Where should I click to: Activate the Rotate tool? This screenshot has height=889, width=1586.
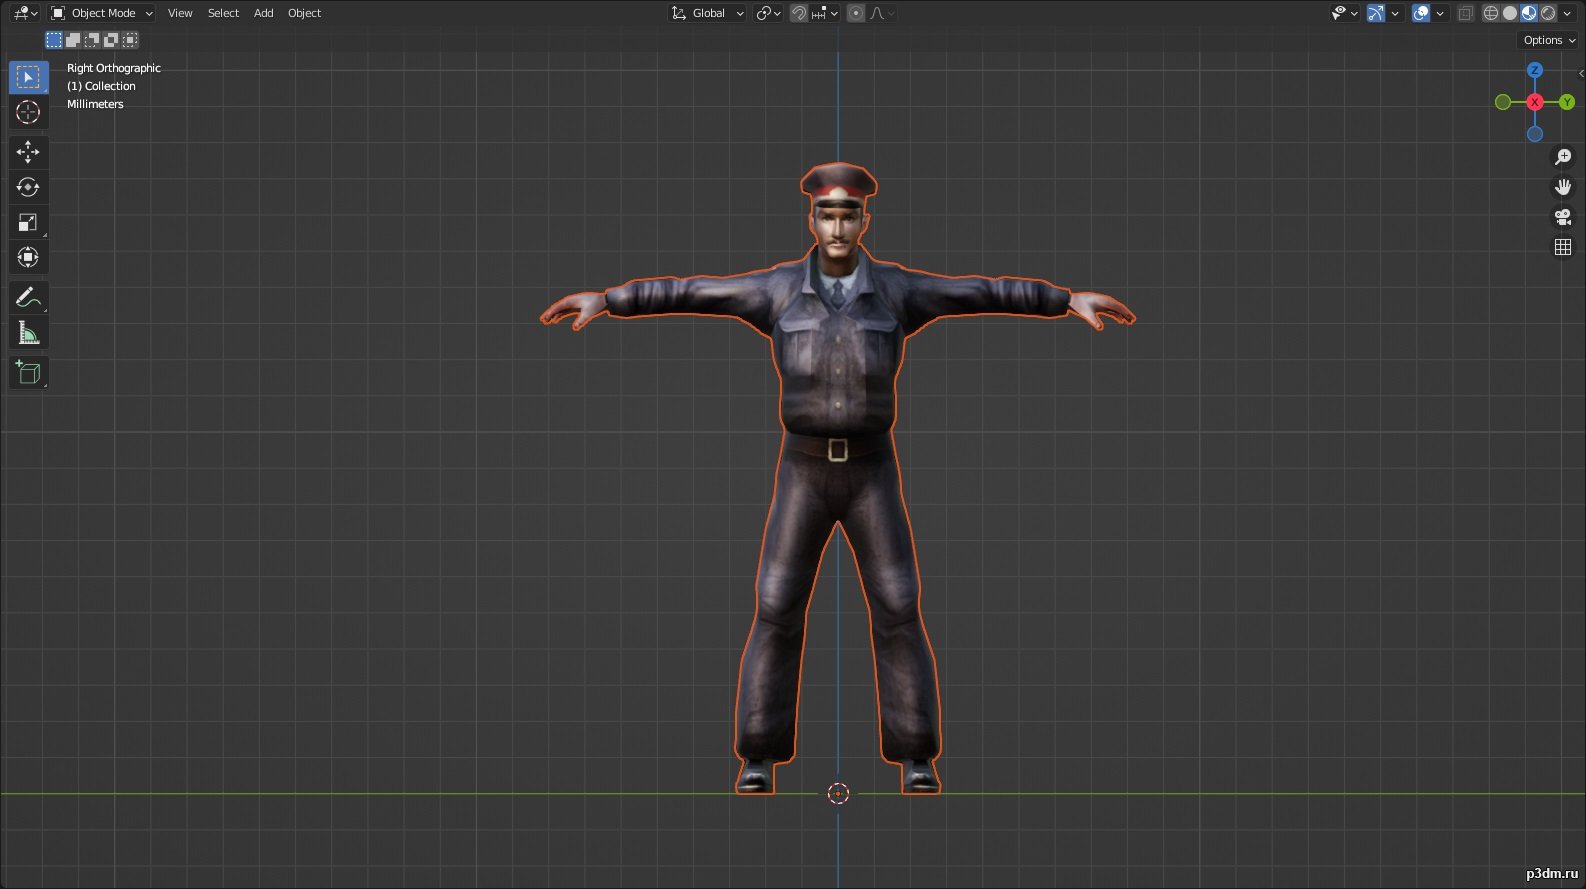click(28, 187)
